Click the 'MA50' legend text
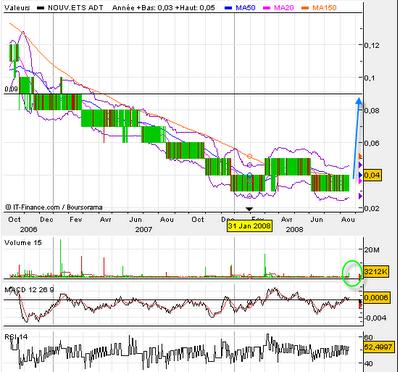 [x=245, y=8]
